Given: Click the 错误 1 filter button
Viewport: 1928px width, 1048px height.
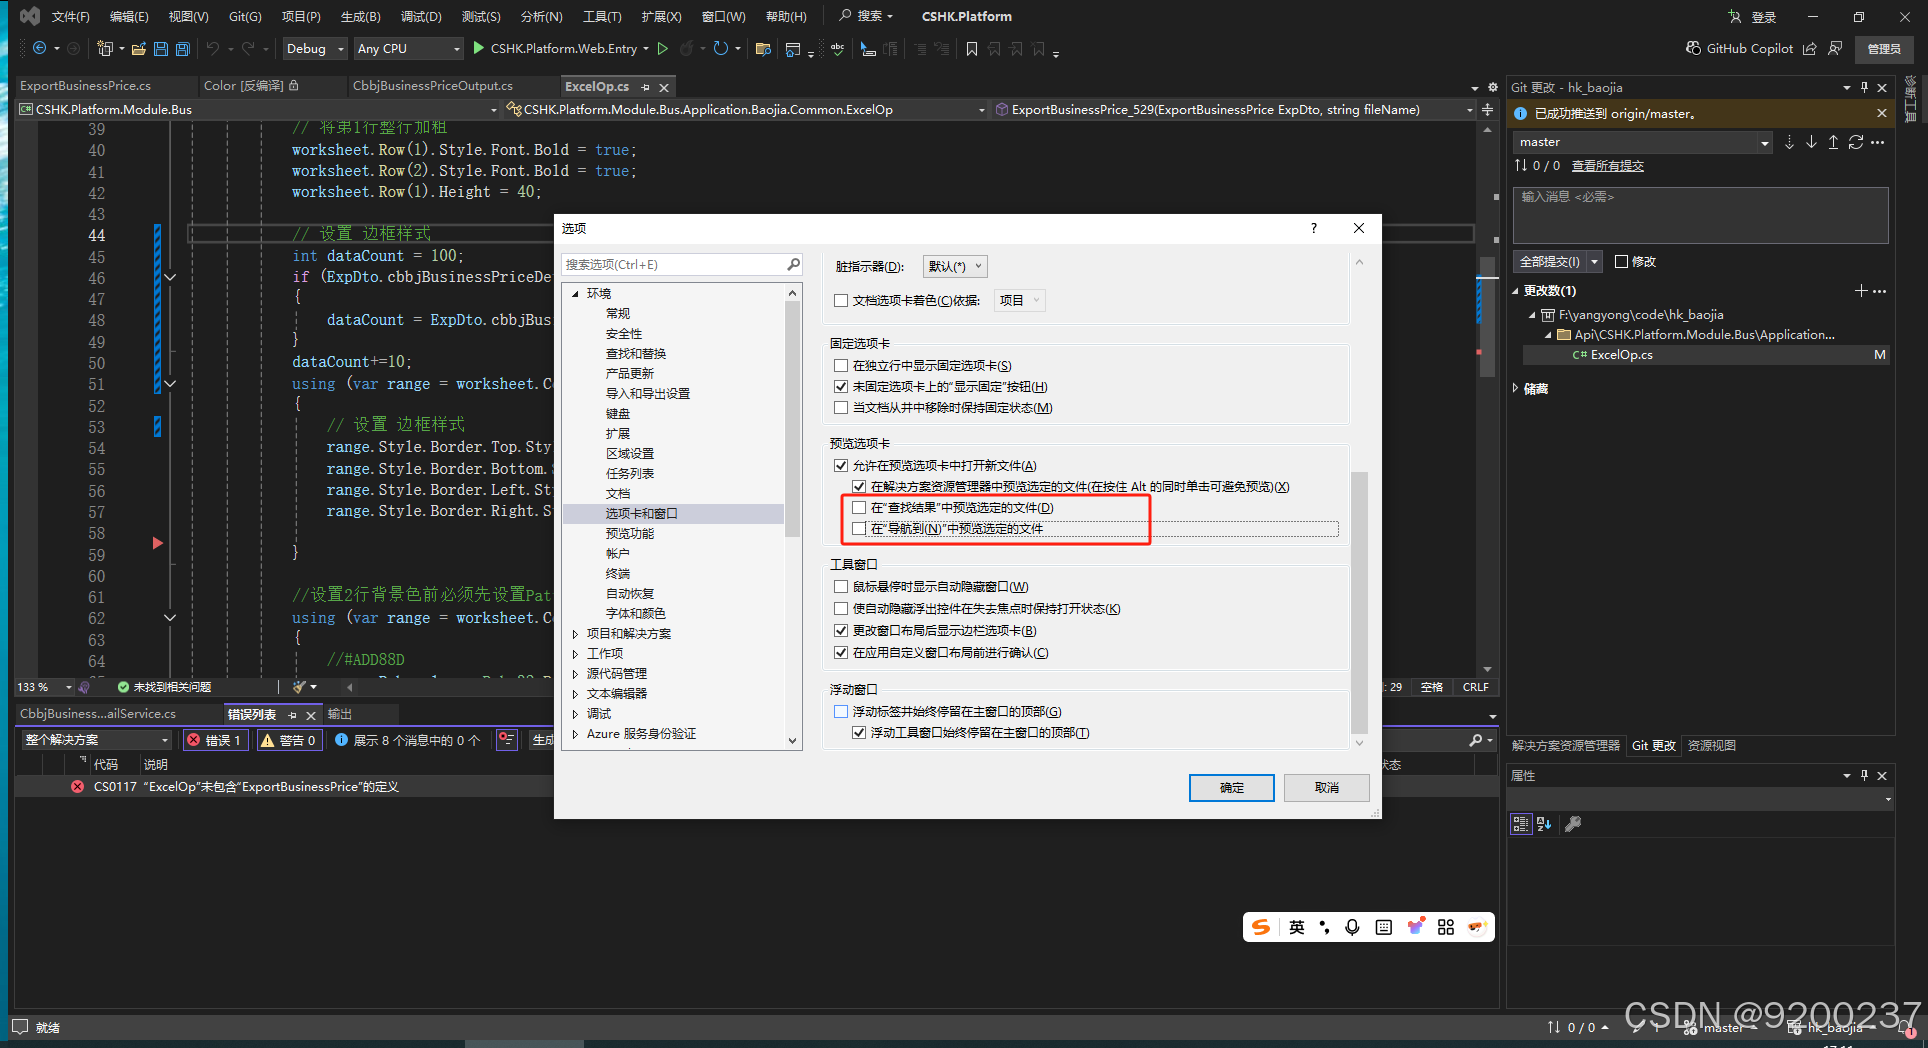Looking at the screenshot, I should pyautogui.click(x=215, y=740).
